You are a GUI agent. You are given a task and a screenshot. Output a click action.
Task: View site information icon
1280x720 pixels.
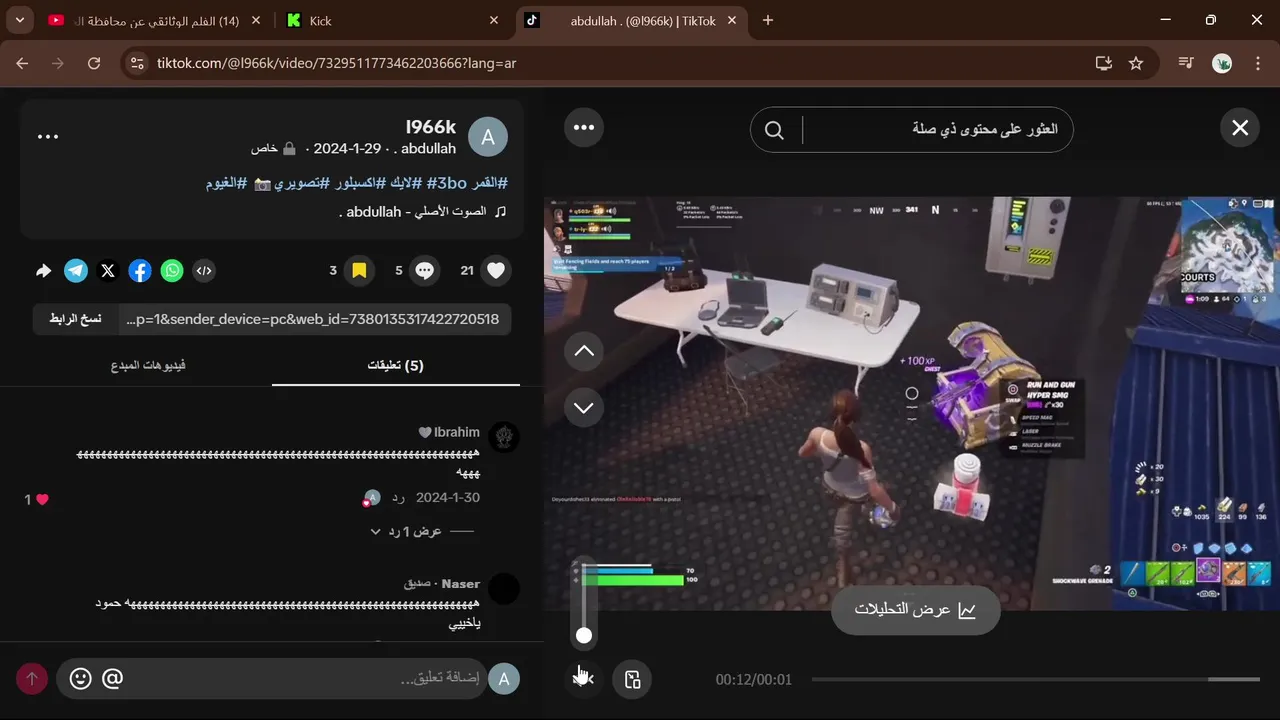click(137, 63)
